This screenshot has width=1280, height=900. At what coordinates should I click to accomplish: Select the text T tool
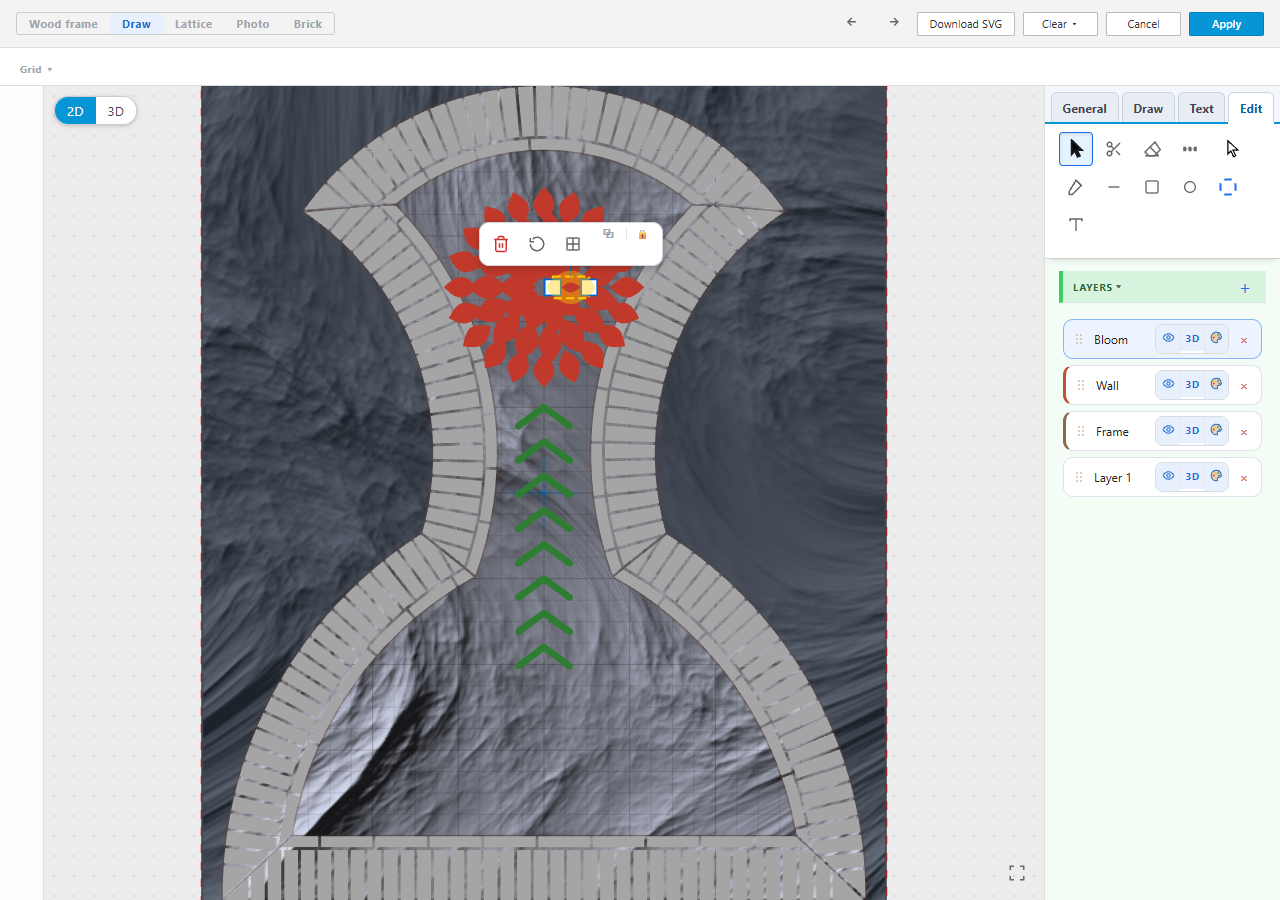(1076, 225)
